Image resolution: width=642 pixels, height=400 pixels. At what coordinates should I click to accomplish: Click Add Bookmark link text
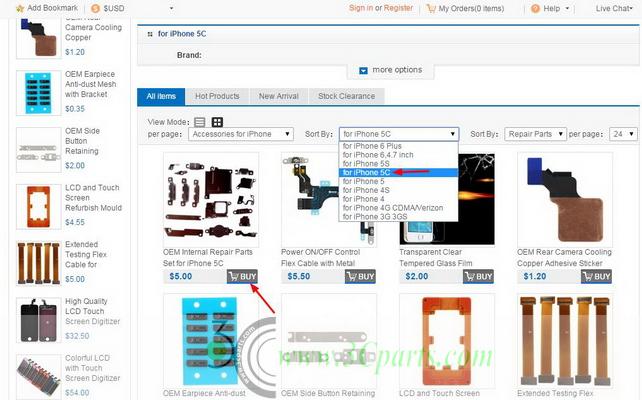52,8
